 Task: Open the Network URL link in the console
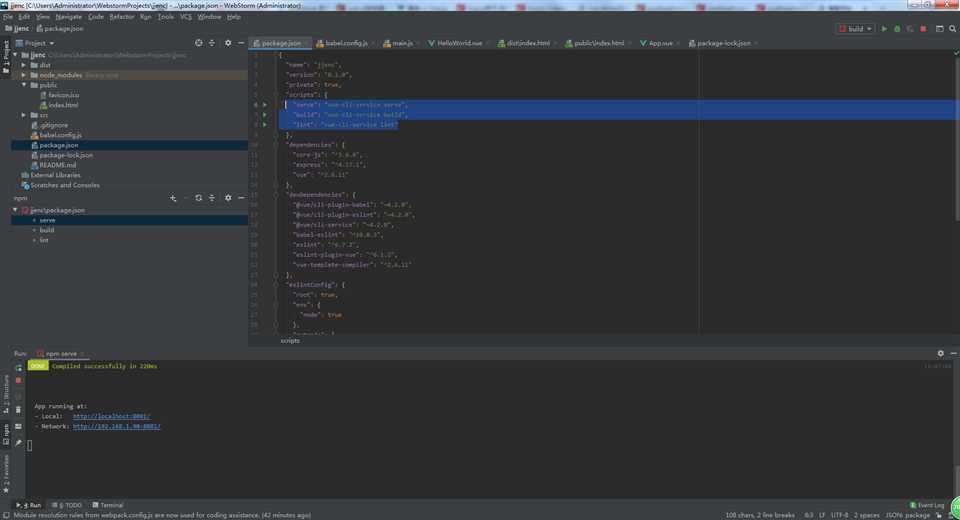coord(116,426)
